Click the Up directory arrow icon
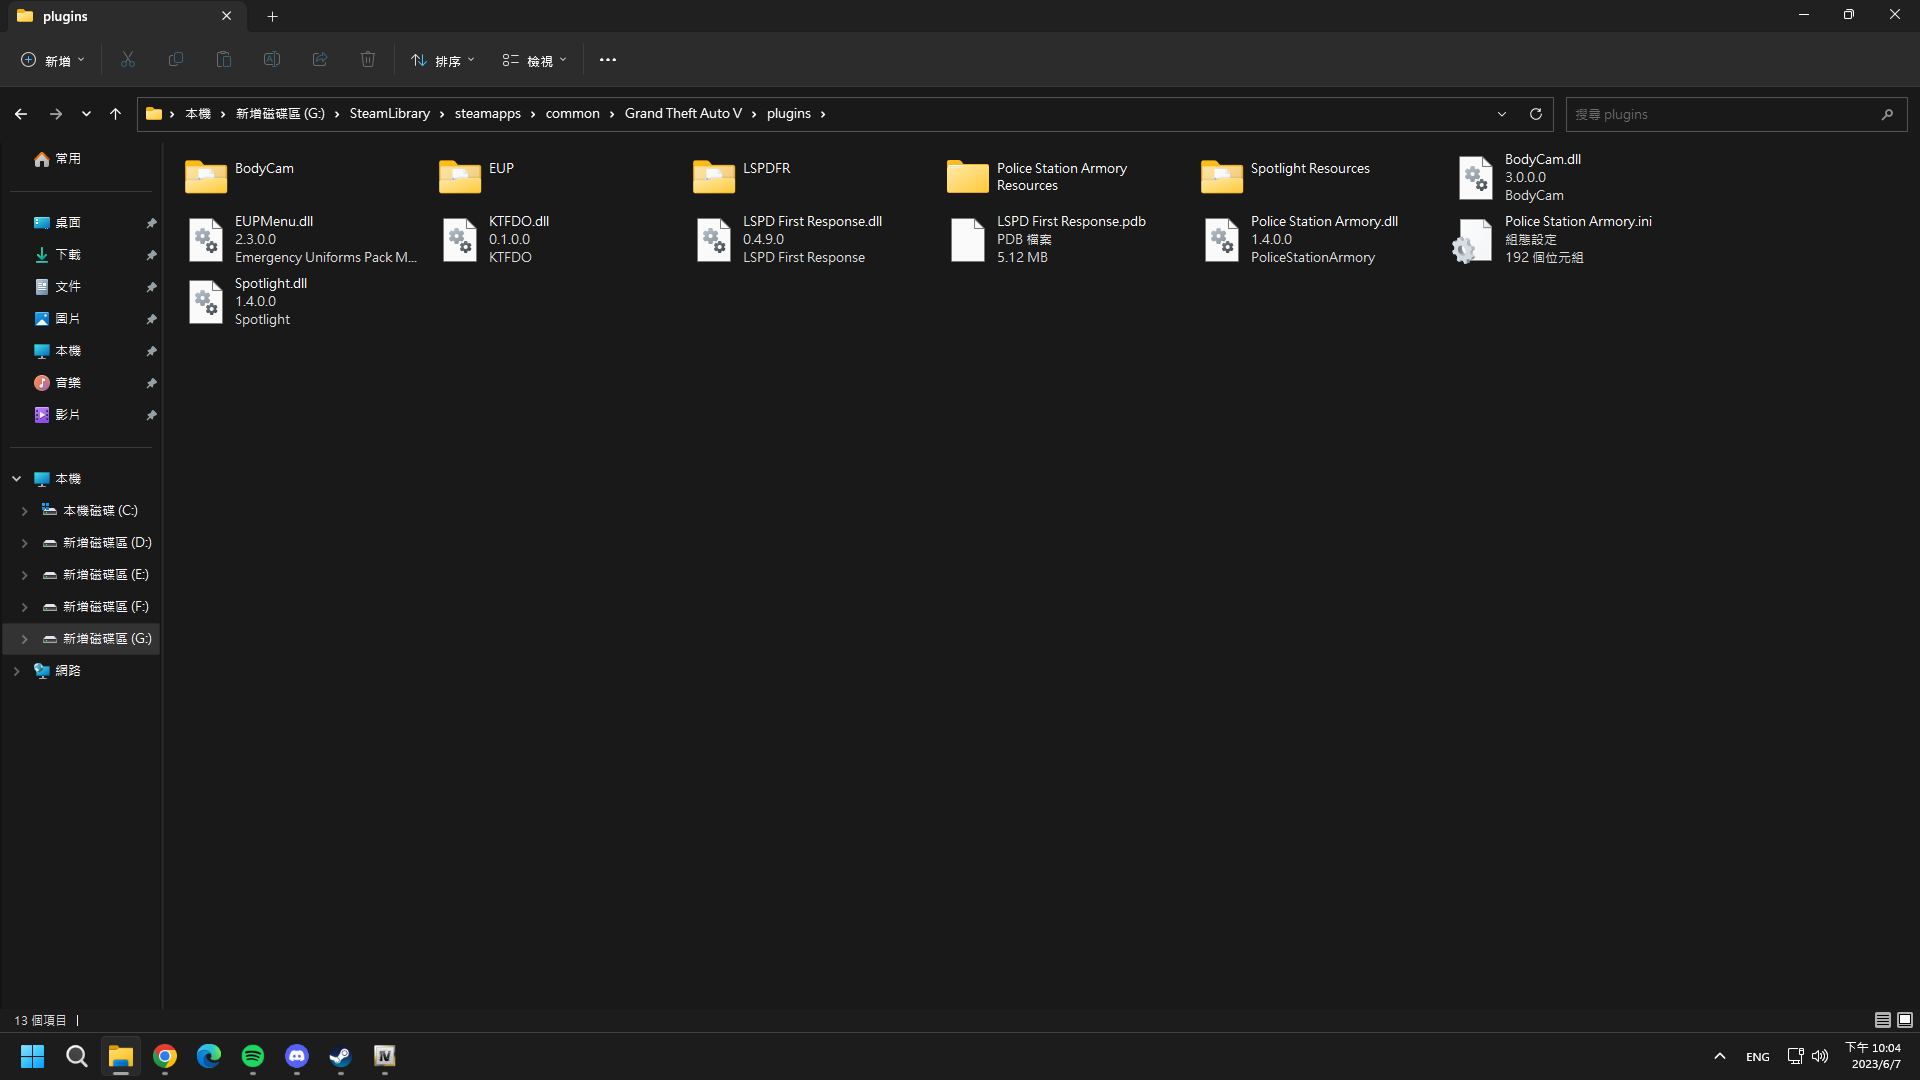1920x1080 pixels. (116, 114)
